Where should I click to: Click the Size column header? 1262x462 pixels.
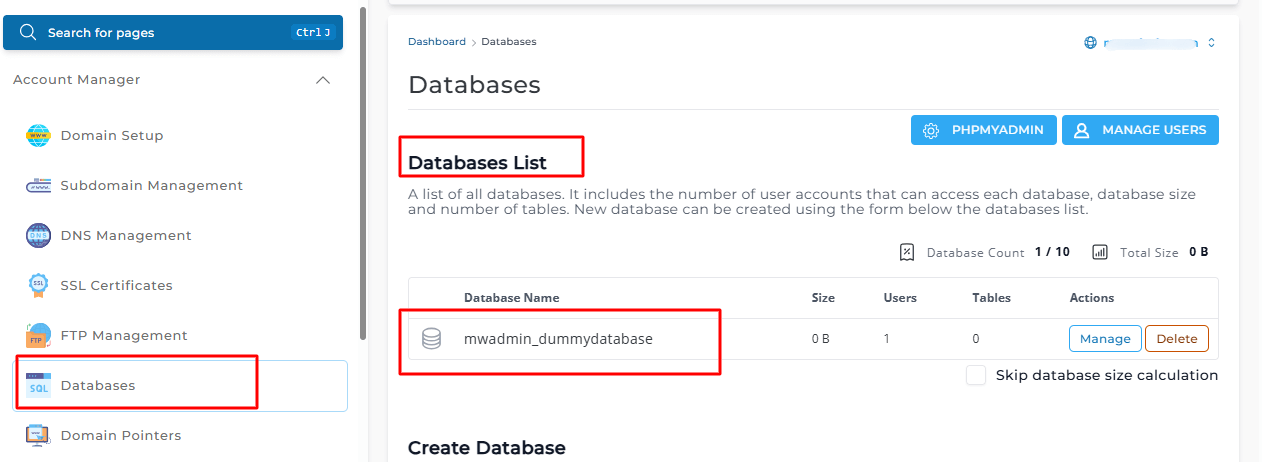coord(823,298)
